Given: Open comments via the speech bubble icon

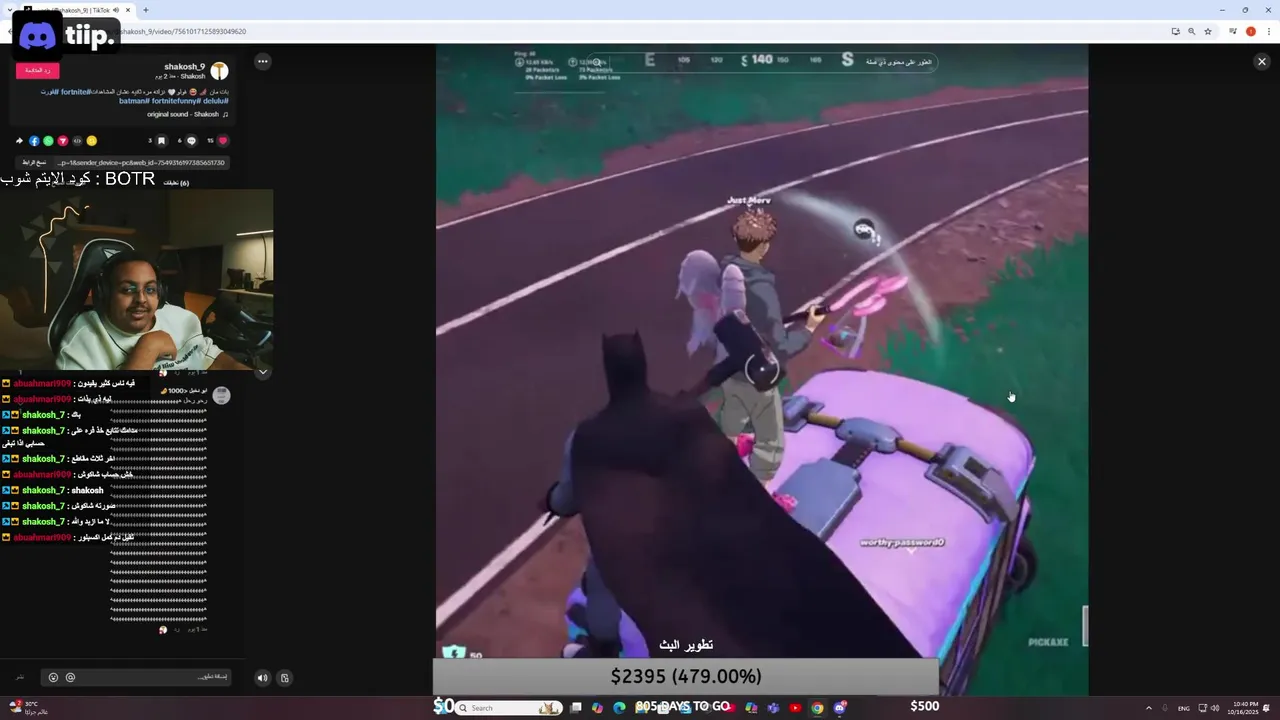Looking at the screenshot, I should pyautogui.click(x=192, y=141).
